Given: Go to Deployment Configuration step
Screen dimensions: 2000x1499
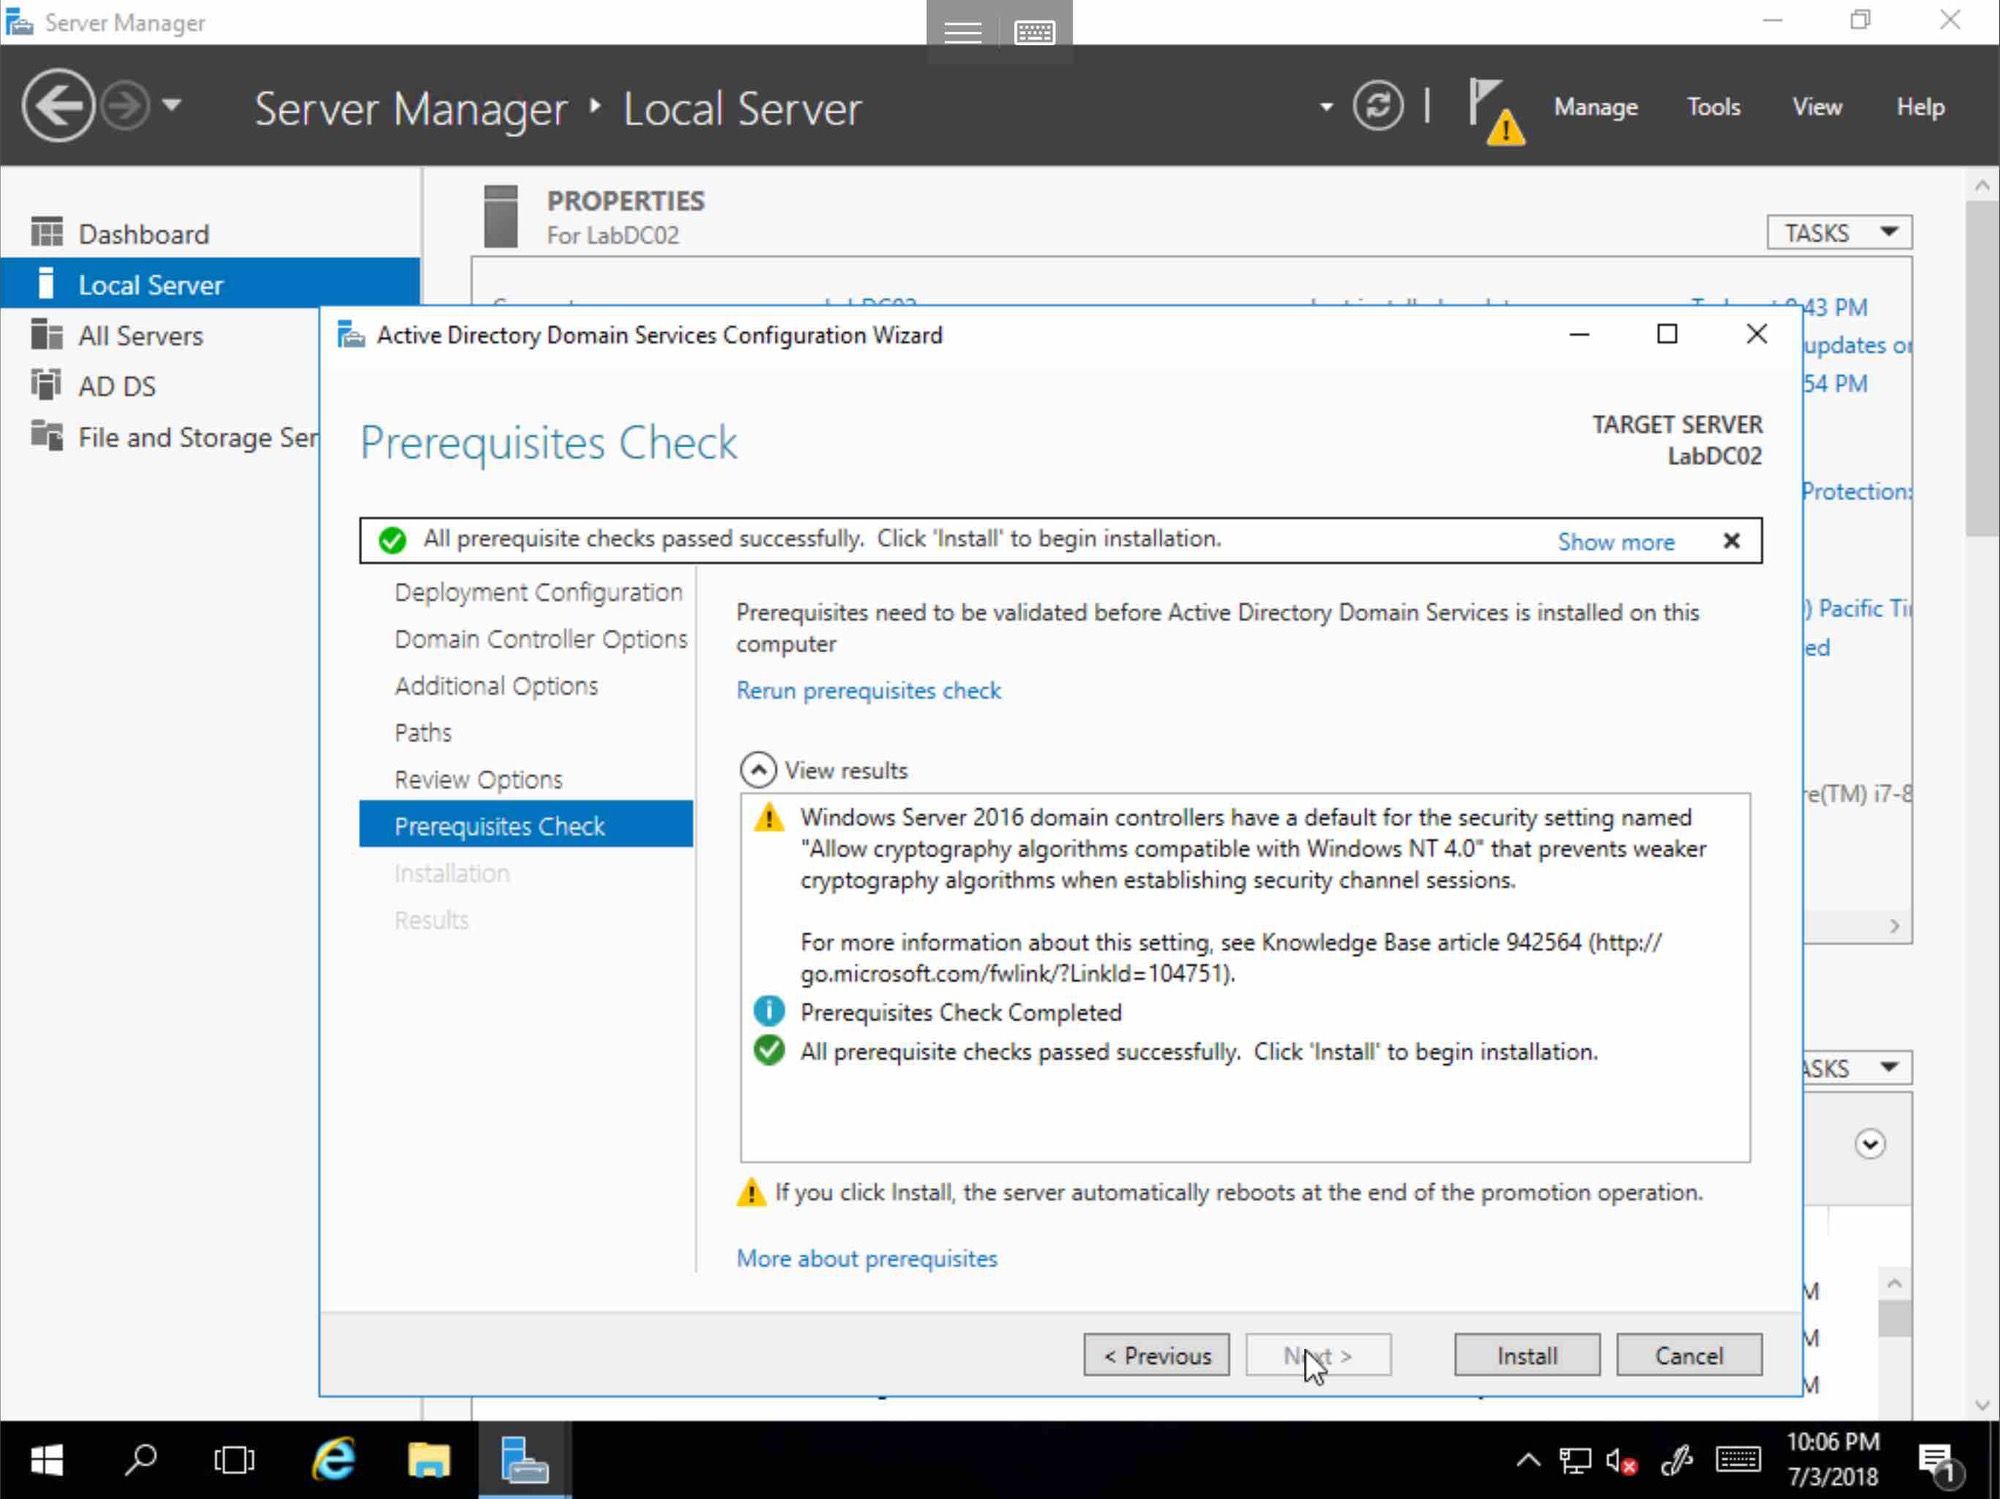Looking at the screenshot, I should 538,592.
